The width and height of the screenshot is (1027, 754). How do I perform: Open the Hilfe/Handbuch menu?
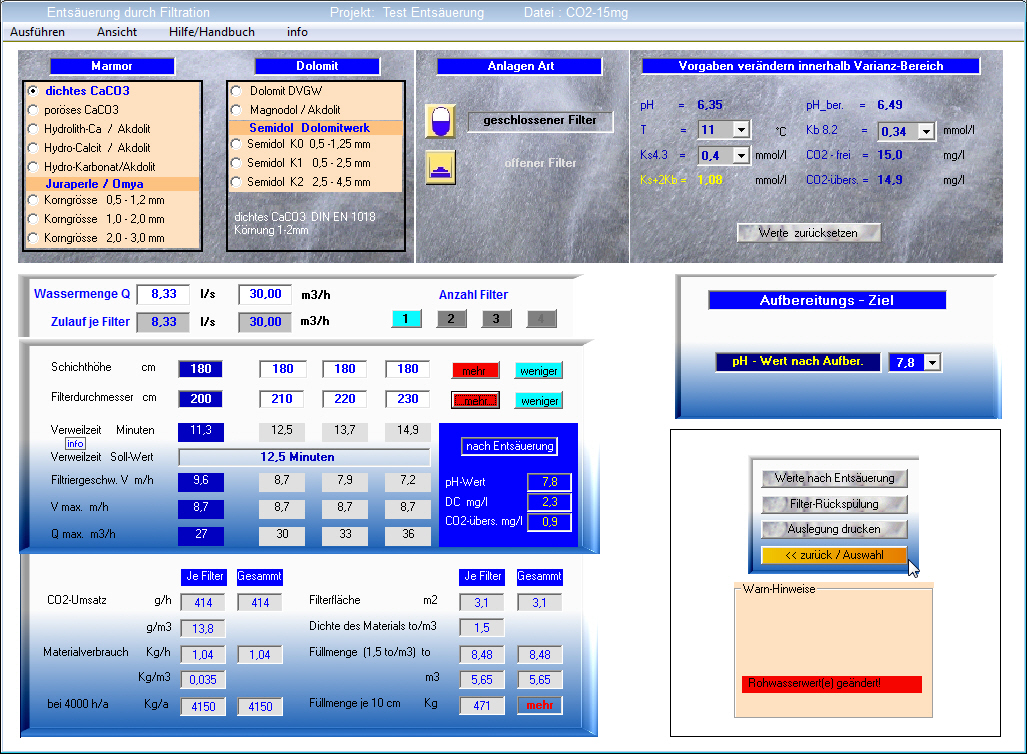coord(212,32)
